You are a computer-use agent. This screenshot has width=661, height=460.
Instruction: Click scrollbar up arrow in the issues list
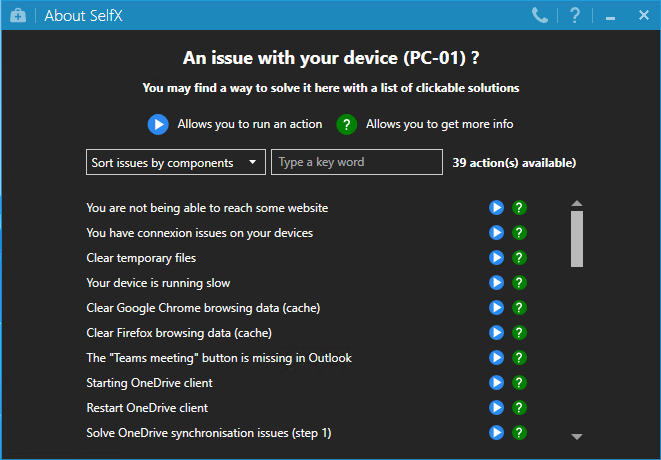point(577,203)
